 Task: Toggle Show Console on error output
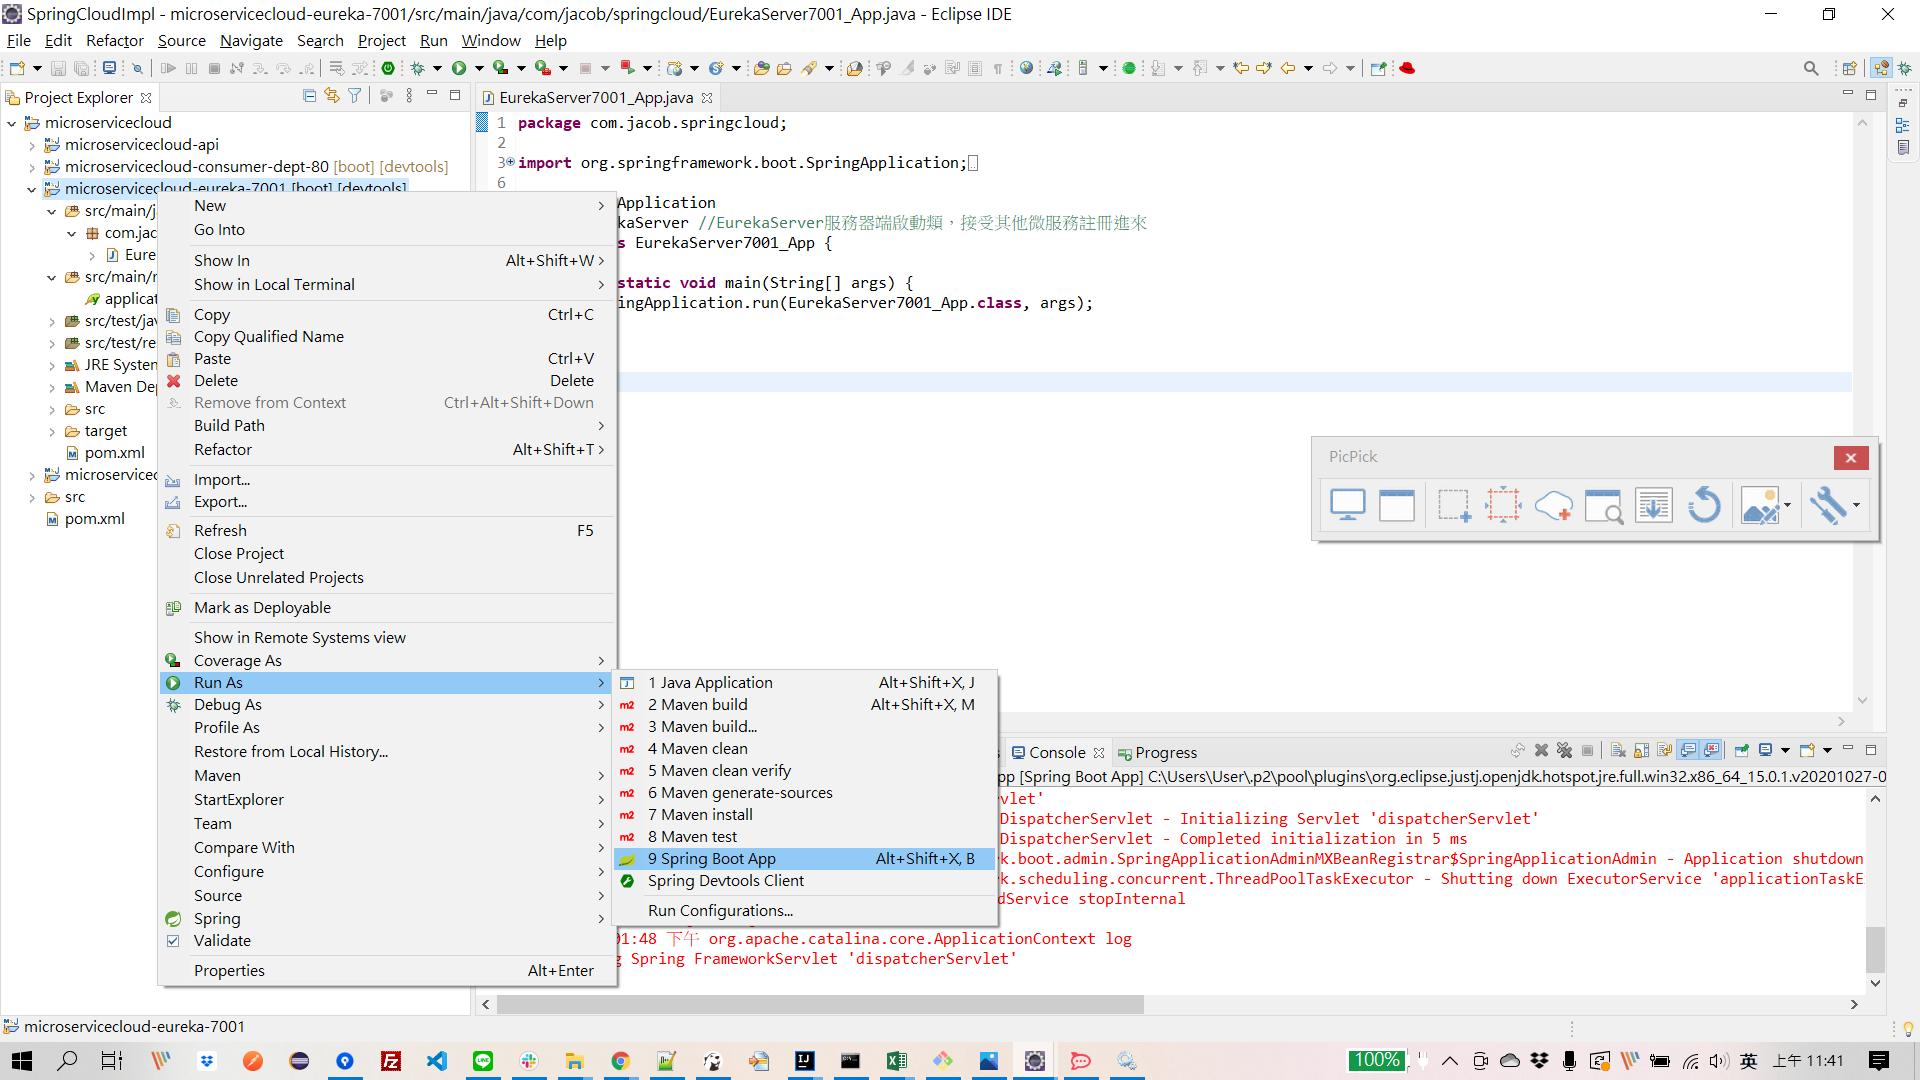point(1711,750)
